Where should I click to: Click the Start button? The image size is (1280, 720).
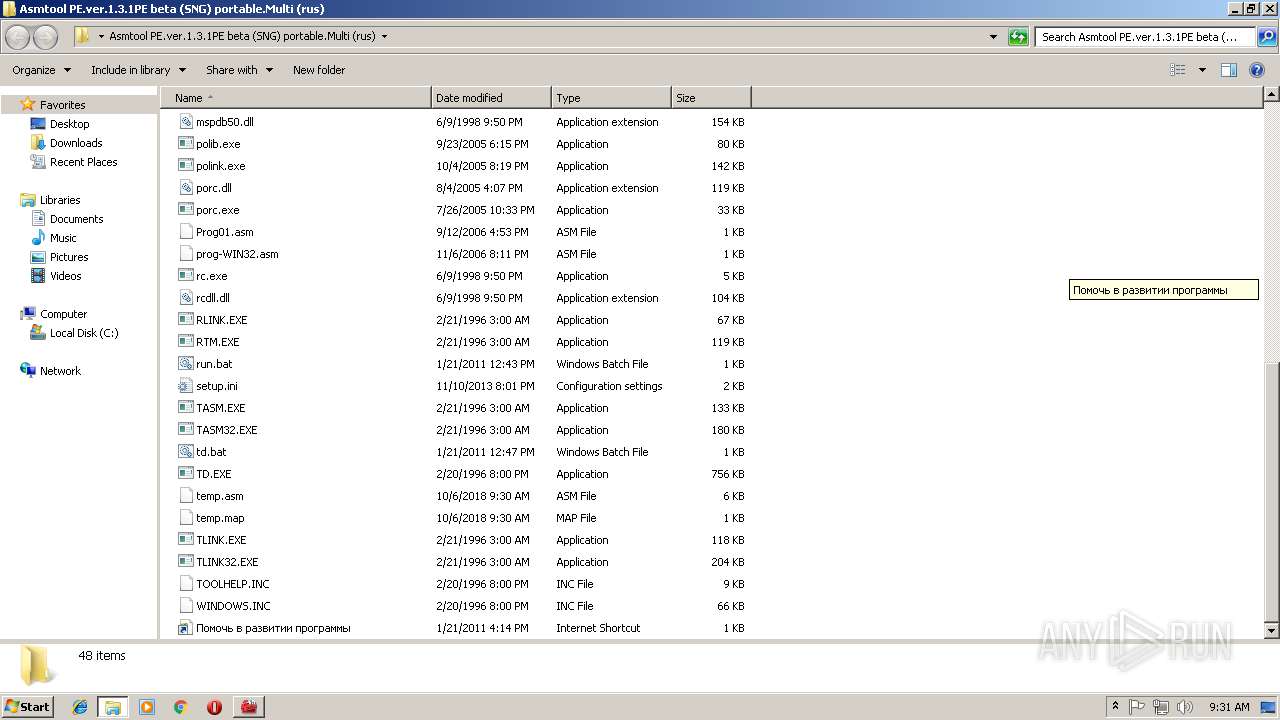point(28,707)
